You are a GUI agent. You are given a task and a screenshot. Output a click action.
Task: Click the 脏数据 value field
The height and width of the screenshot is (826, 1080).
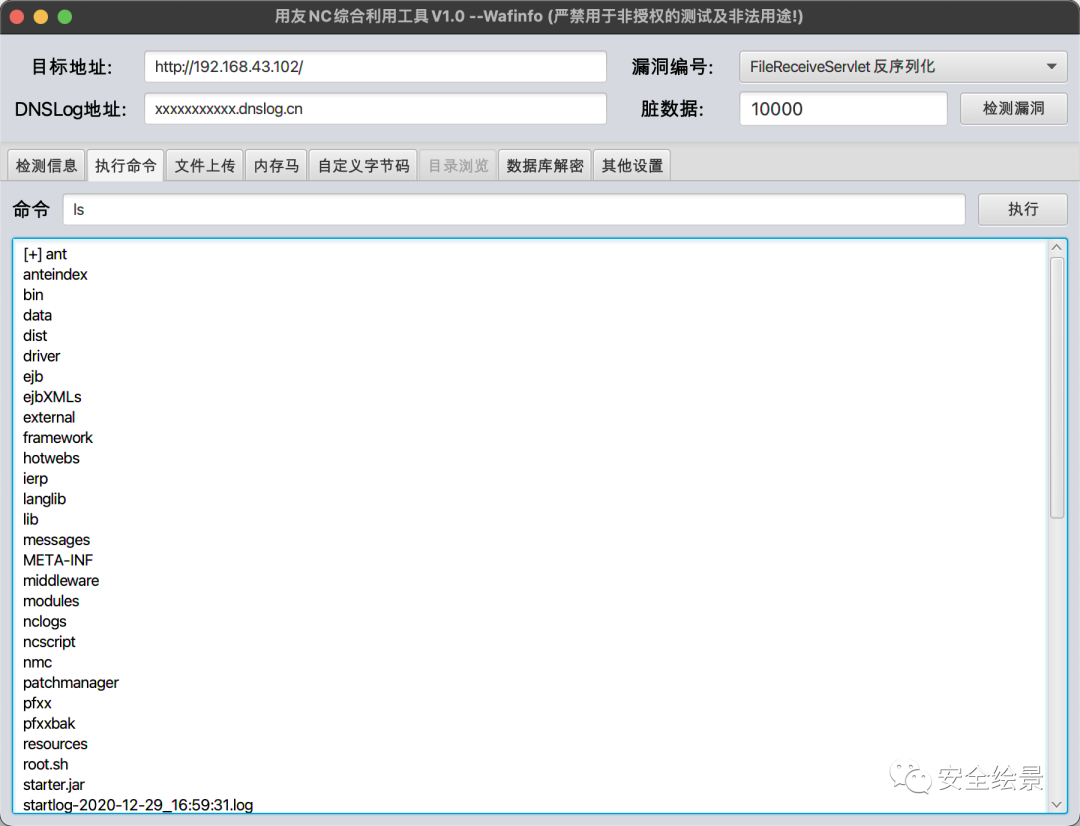(x=843, y=109)
